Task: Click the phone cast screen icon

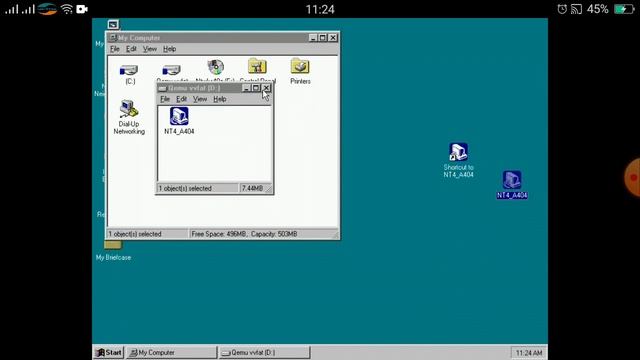Action: coord(576,9)
